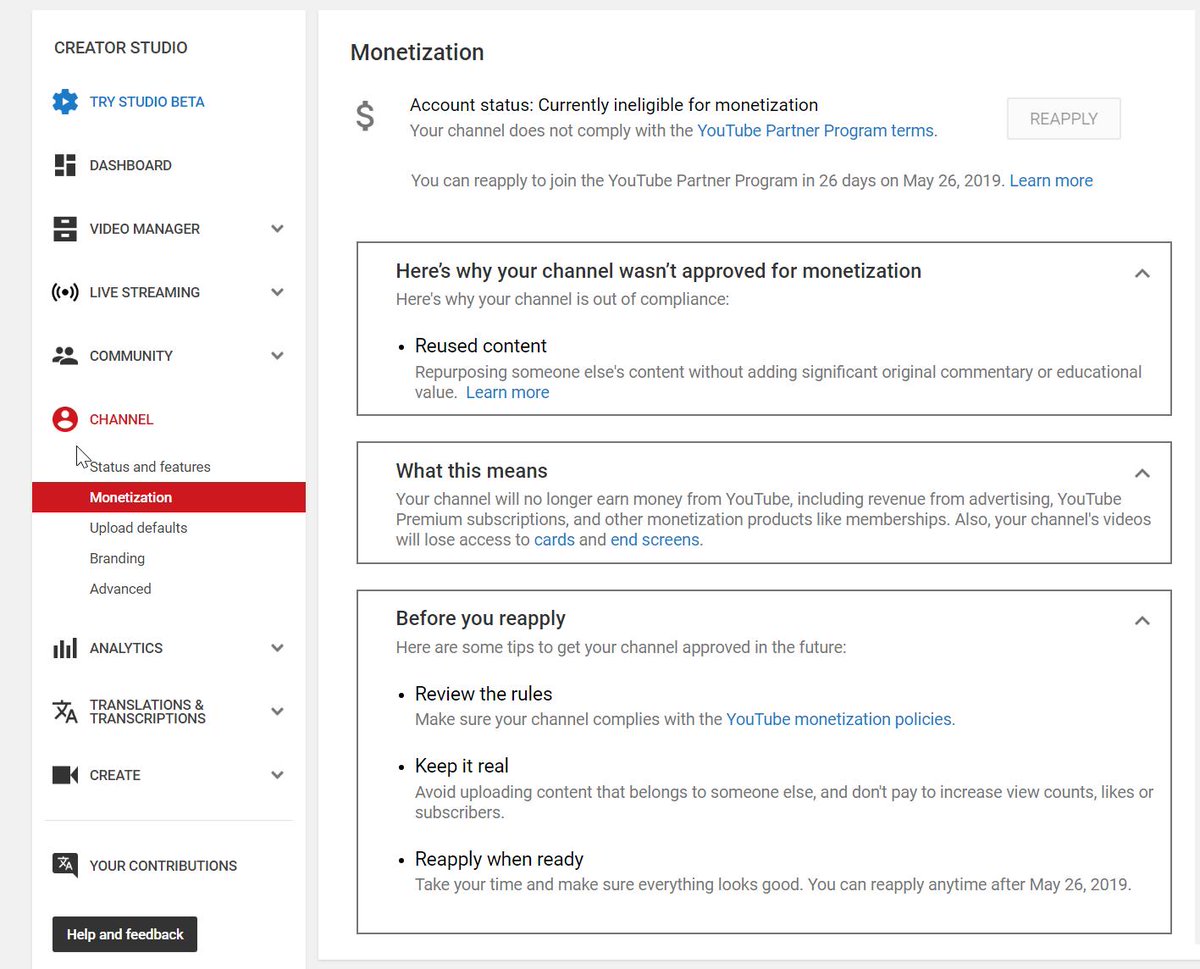Open the Video Manager section
The image size is (1200, 969).
click(x=145, y=229)
